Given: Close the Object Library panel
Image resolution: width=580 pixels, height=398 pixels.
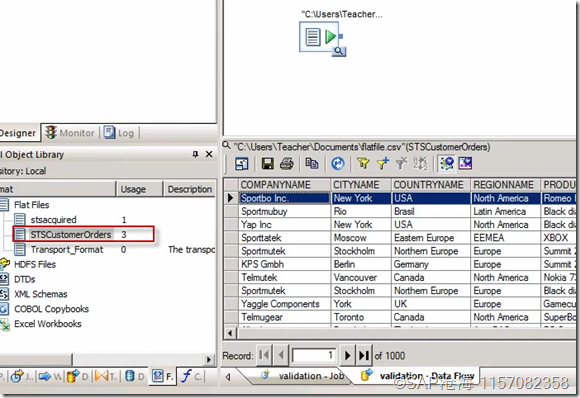Looking at the screenshot, I should point(209,154).
